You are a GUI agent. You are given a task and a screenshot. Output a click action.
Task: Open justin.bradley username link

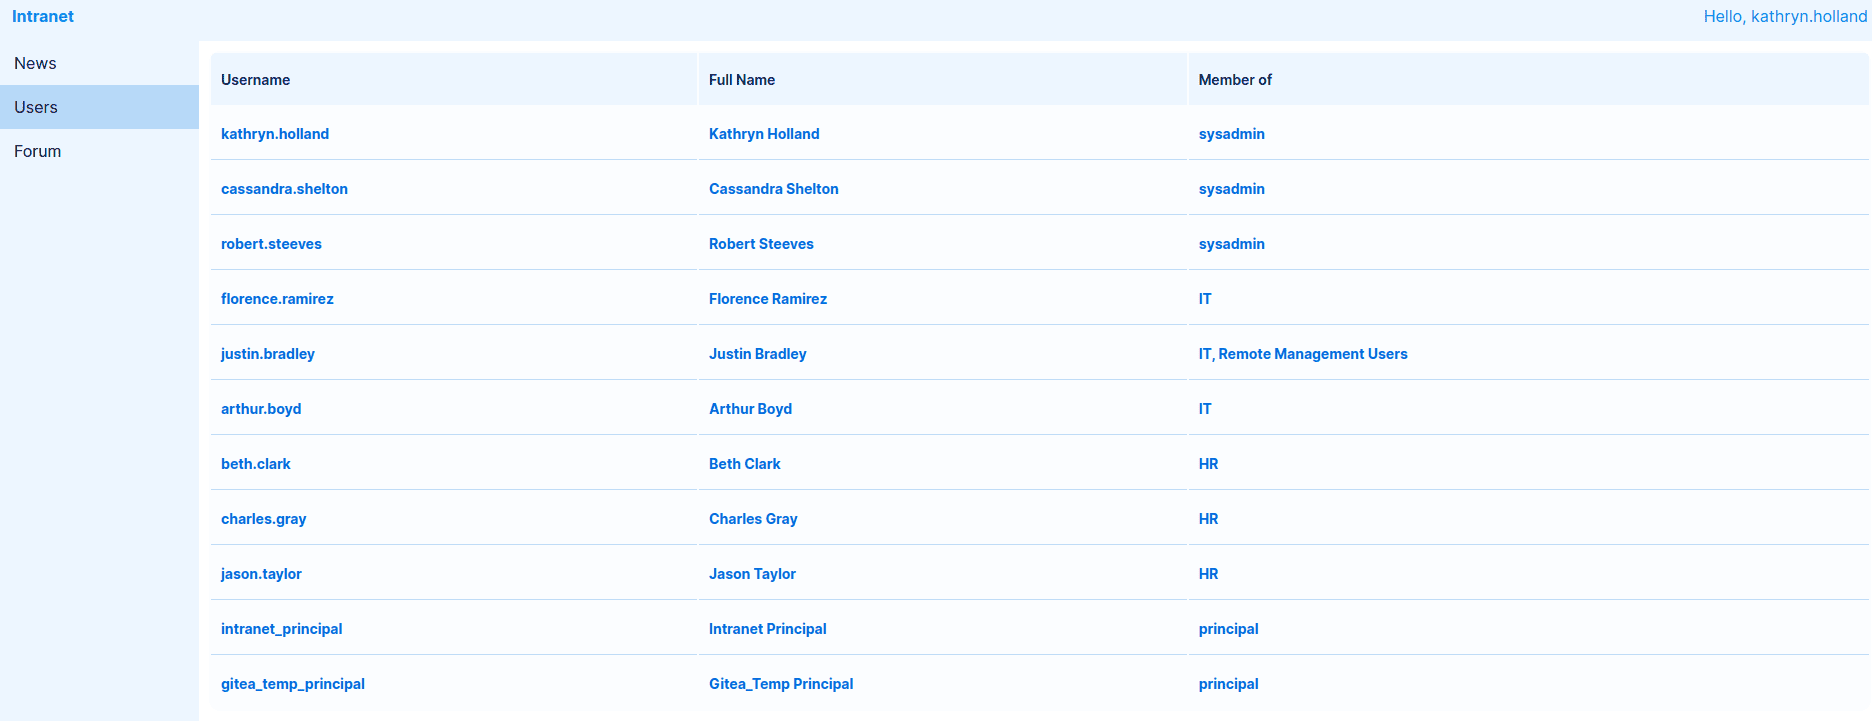coord(268,354)
